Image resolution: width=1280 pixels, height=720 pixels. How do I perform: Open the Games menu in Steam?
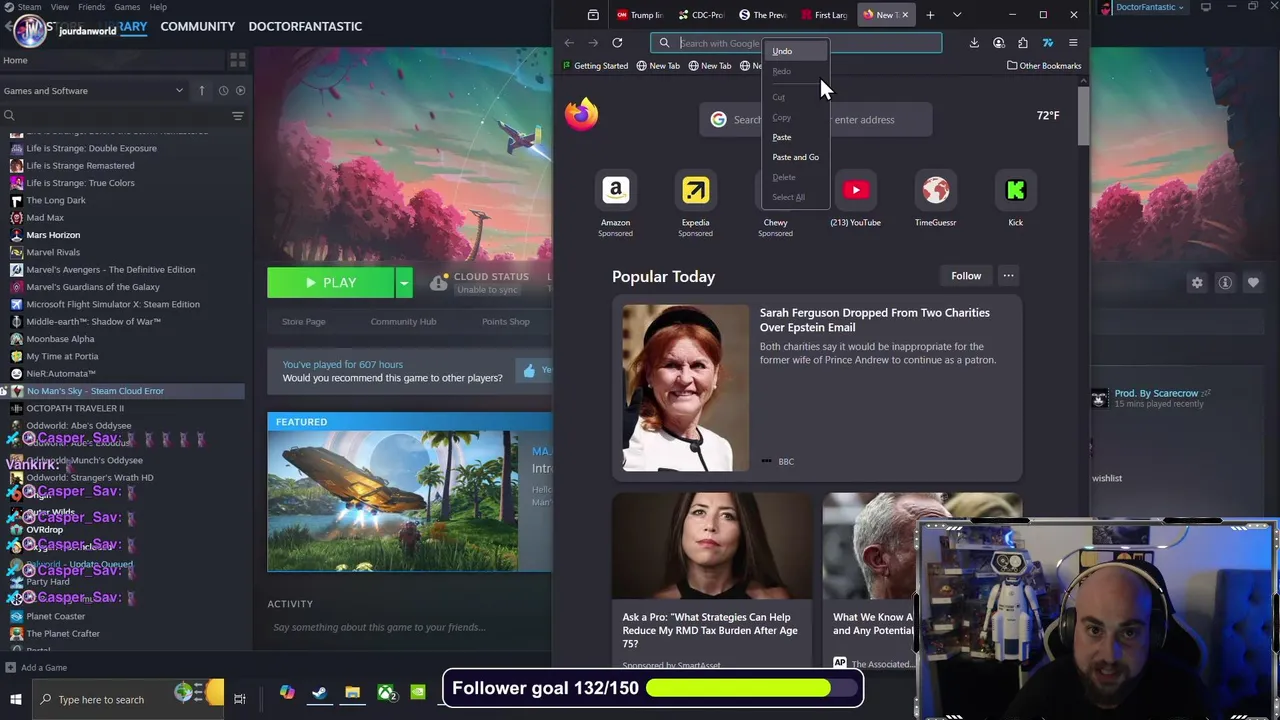click(x=127, y=7)
